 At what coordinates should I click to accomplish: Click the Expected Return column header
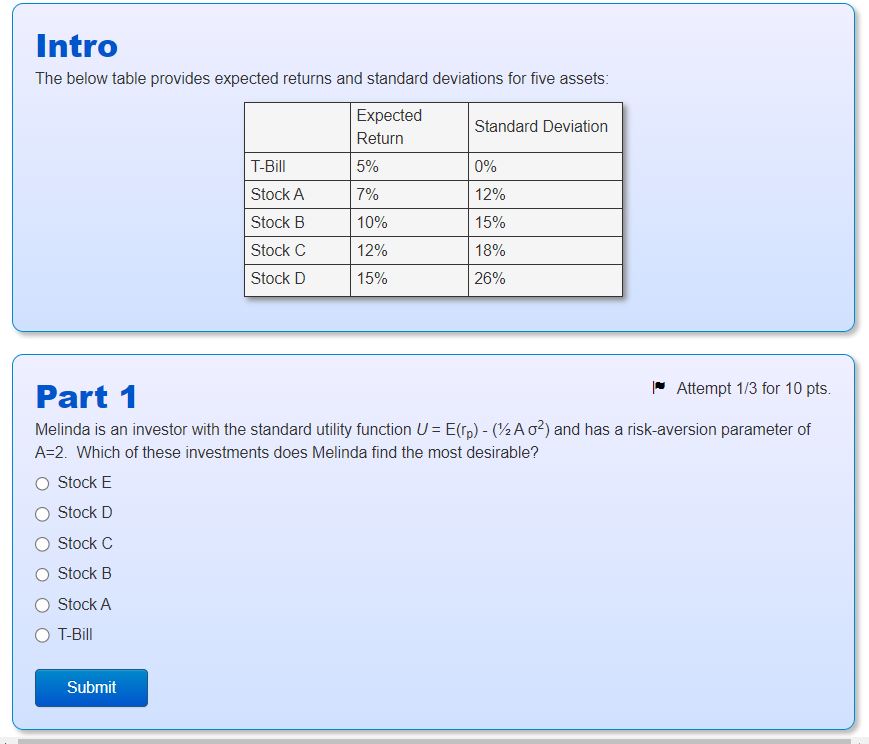[409, 127]
